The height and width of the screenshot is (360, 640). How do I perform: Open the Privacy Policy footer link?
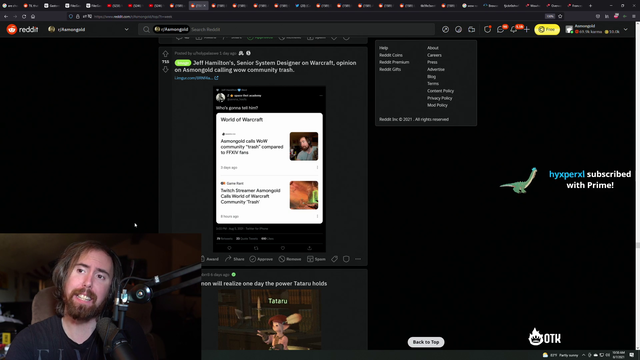click(x=439, y=98)
